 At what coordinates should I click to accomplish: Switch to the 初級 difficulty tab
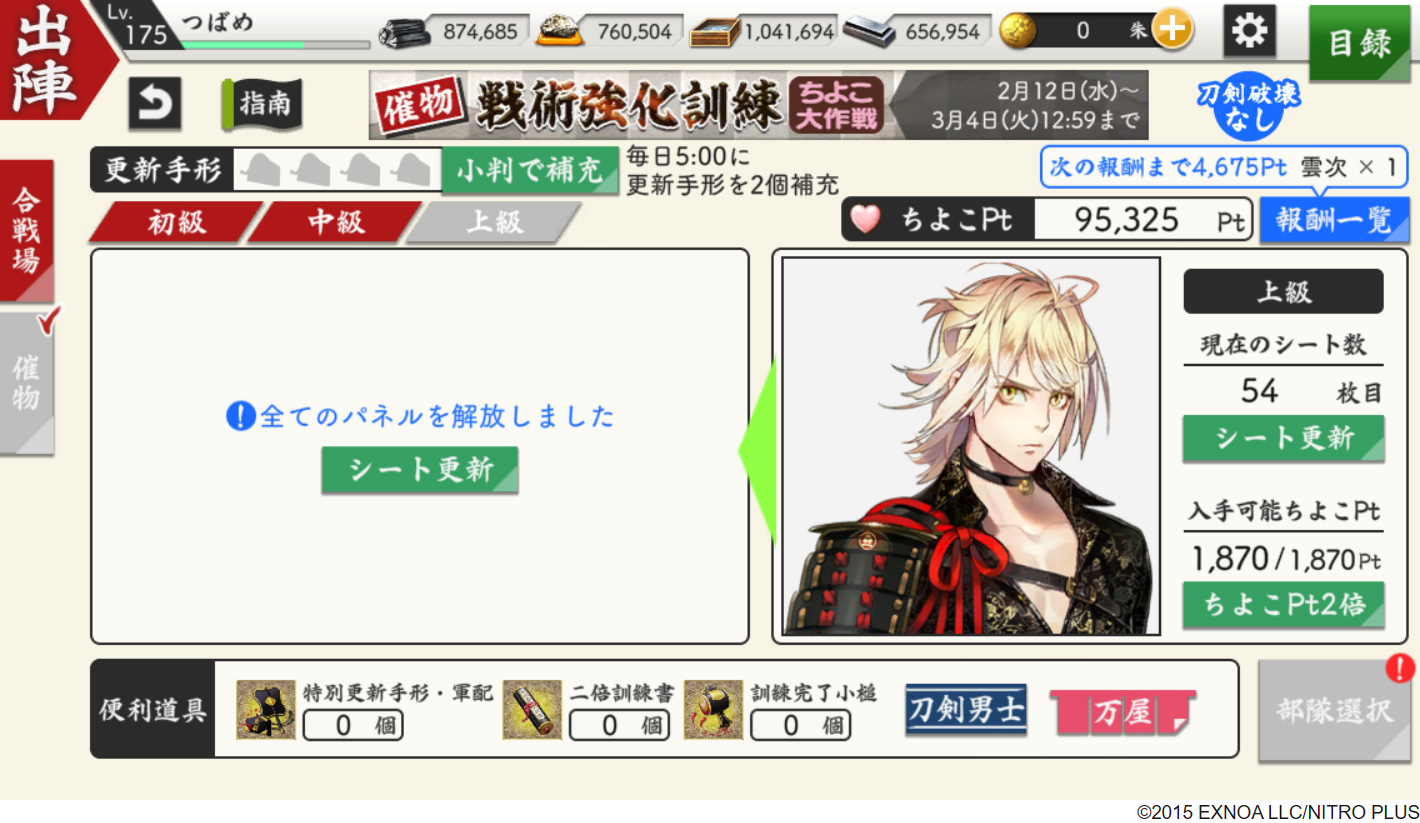pyautogui.click(x=176, y=222)
